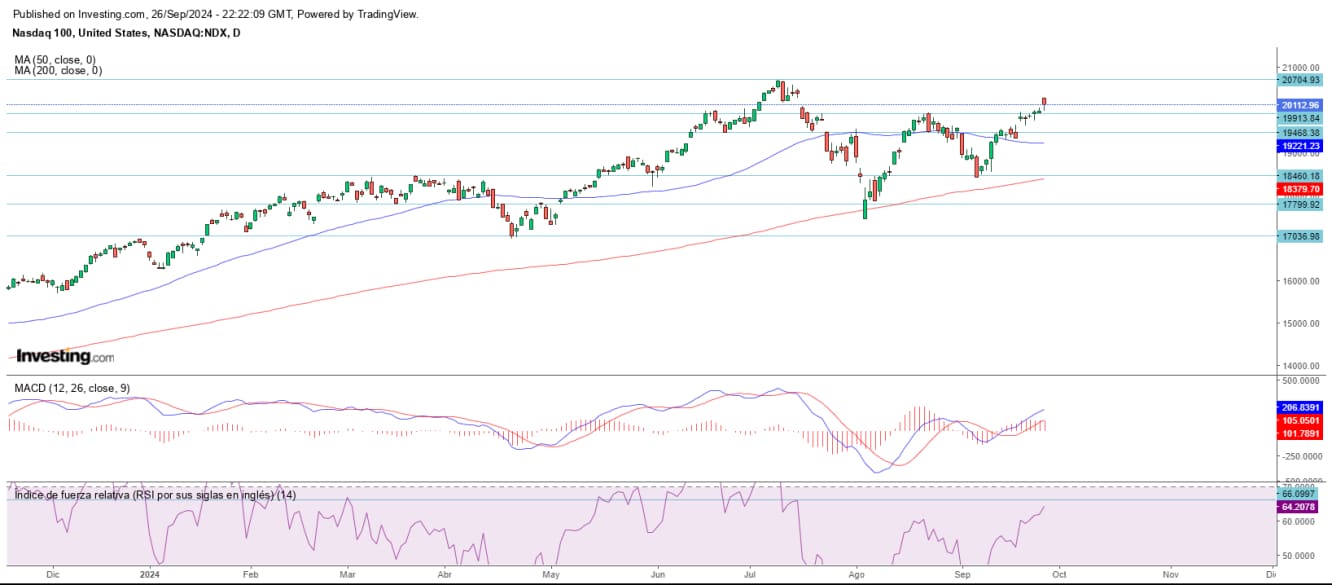Click the 'Jun' label on the time axis
Image resolution: width=1332 pixels, height=585 pixels.
658,575
